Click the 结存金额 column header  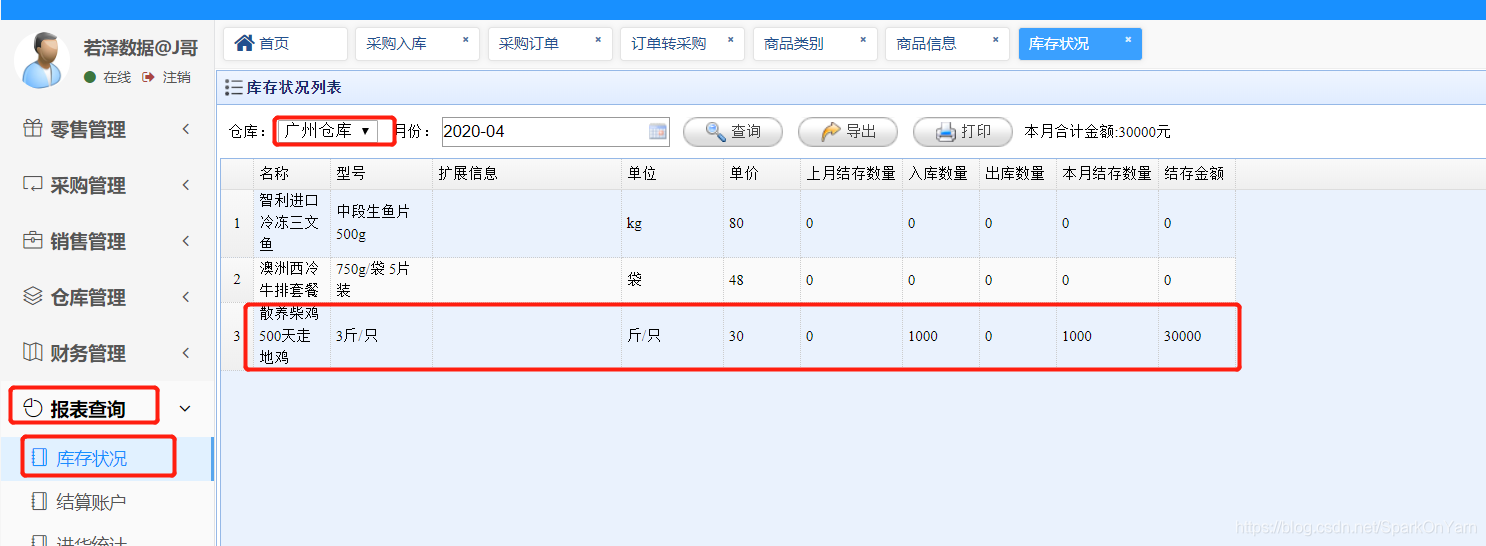(1197, 174)
